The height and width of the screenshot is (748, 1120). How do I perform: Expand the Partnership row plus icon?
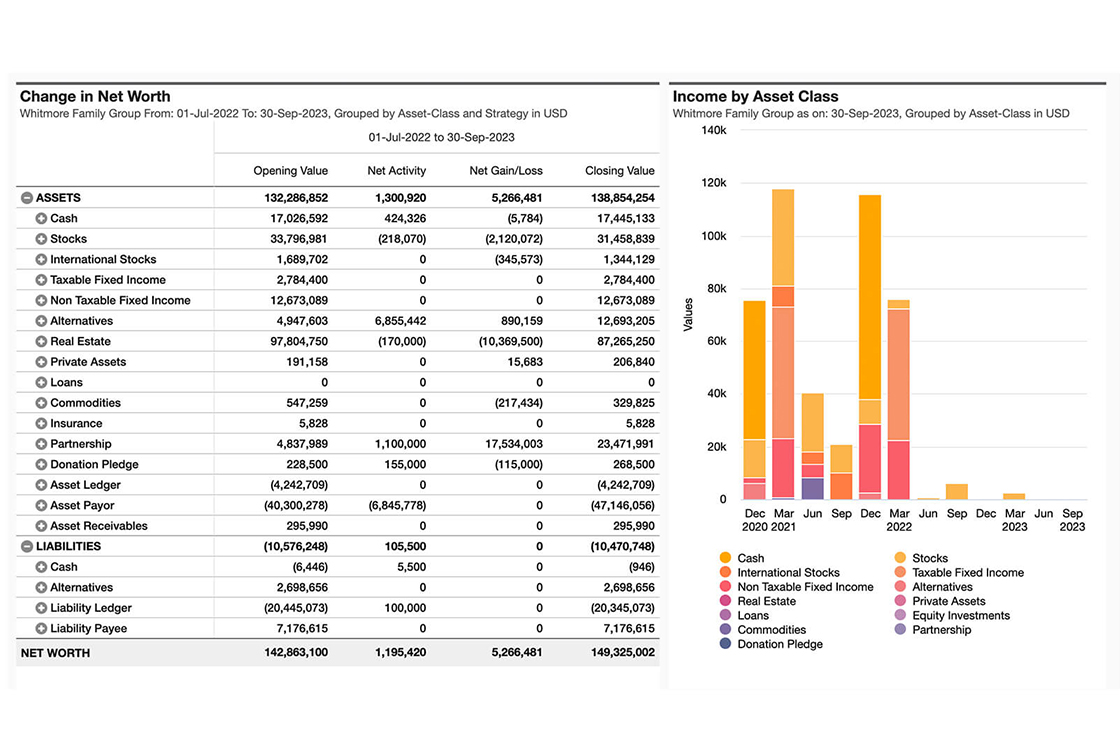(41, 444)
